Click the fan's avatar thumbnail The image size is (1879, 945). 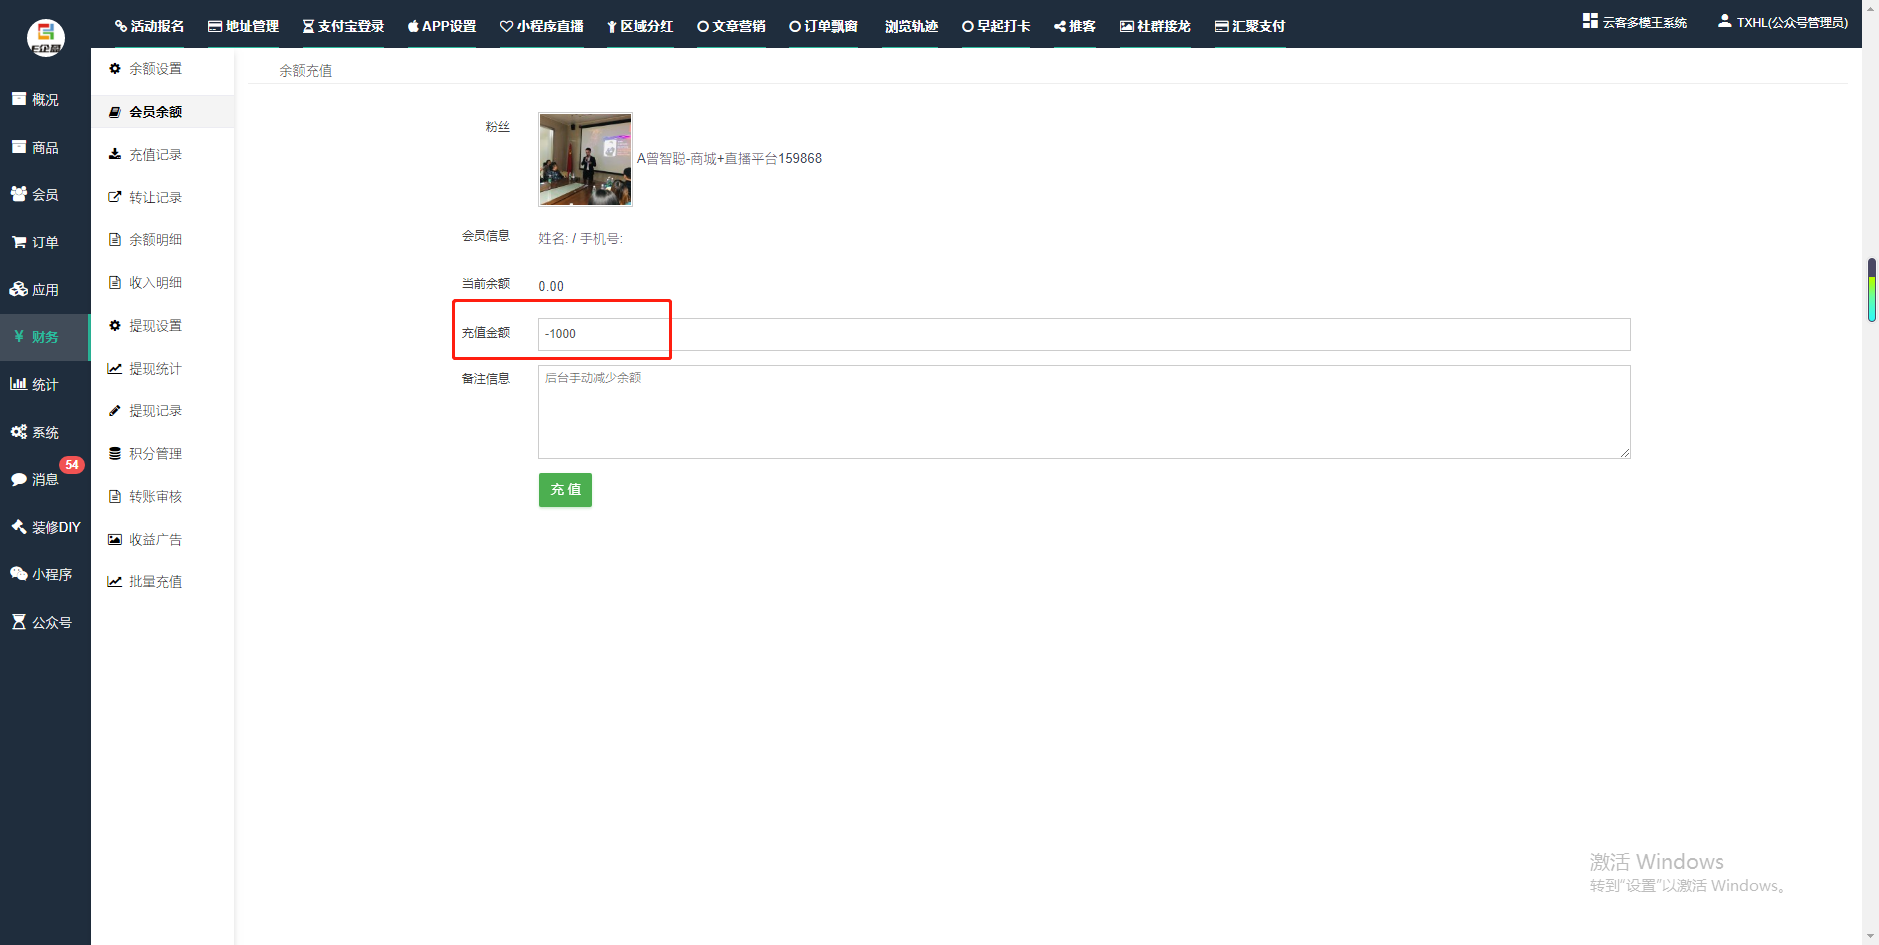(x=585, y=159)
